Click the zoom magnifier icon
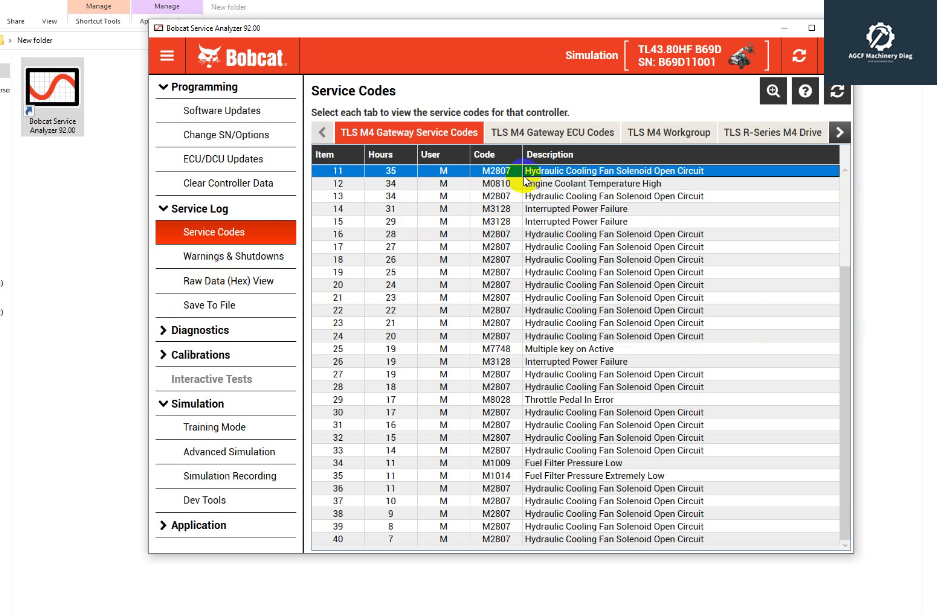Viewport: 937px width, 615px height. pyautogui.click(x=773, y=90)
